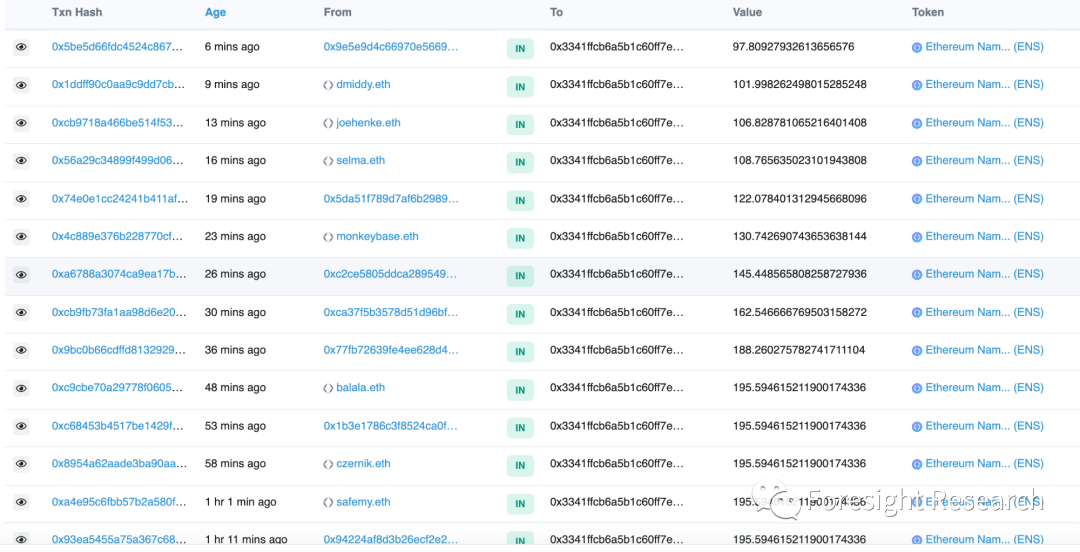Viewport: 1080px width, 552px height.
Task: Open transaction hash 0x5be5d66fdc4524c867
Action: 118,47
